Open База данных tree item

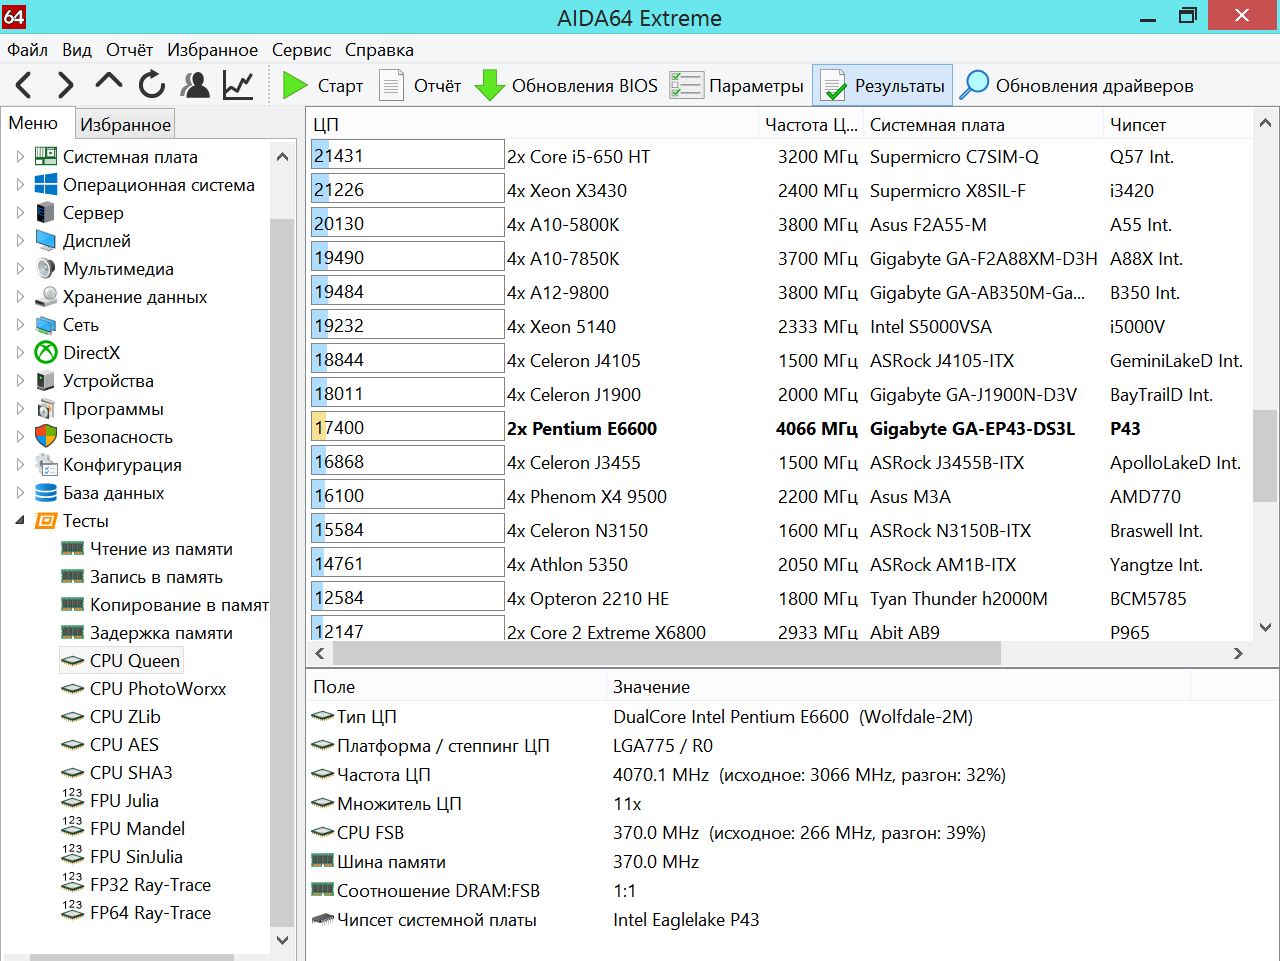pos(113,493)
